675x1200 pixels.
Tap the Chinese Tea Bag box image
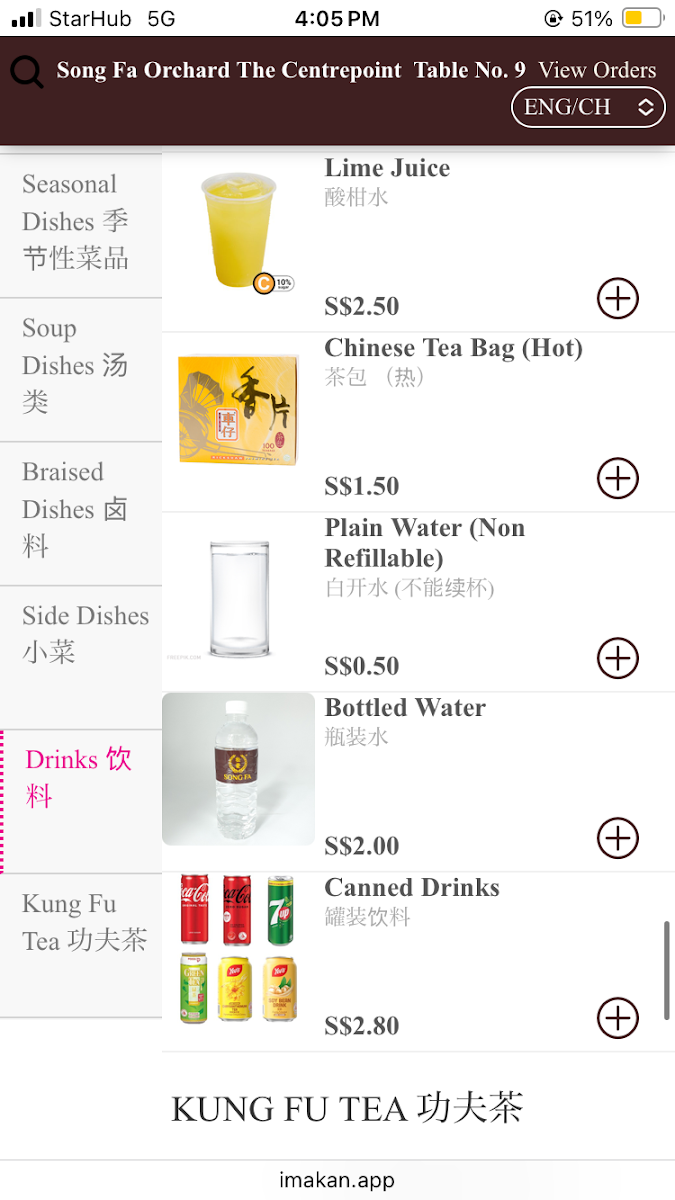238,410
